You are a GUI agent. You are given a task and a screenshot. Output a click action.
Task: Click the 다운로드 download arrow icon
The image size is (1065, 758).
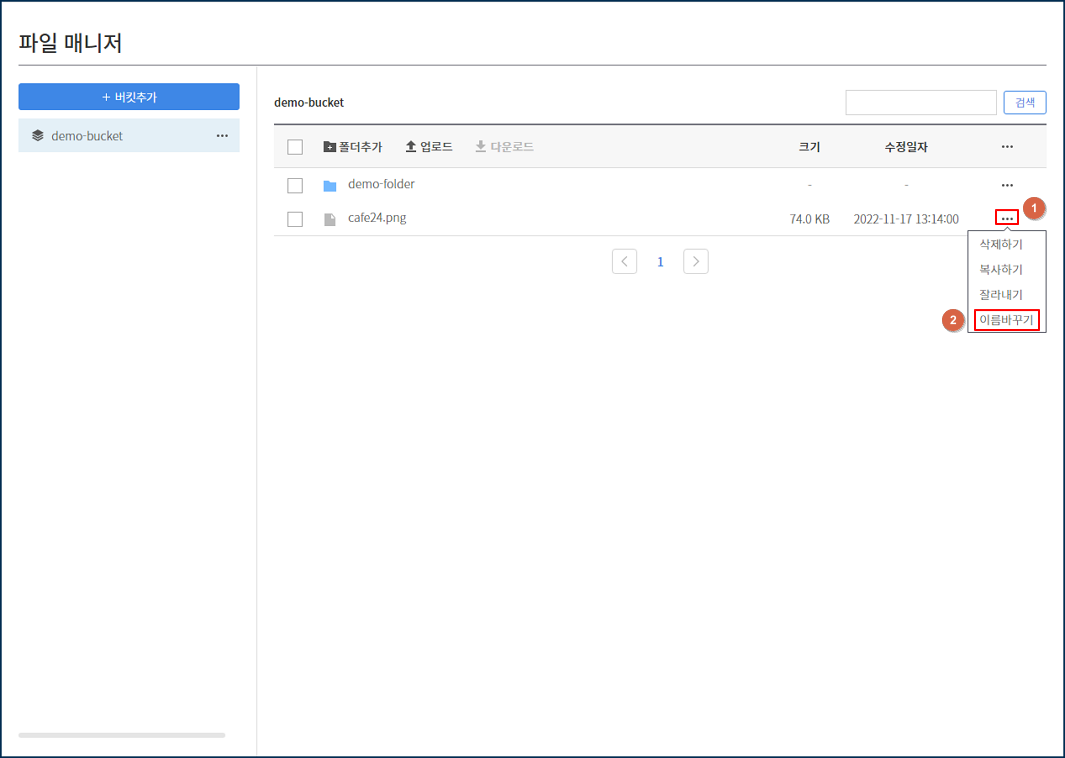pos(481,147)
